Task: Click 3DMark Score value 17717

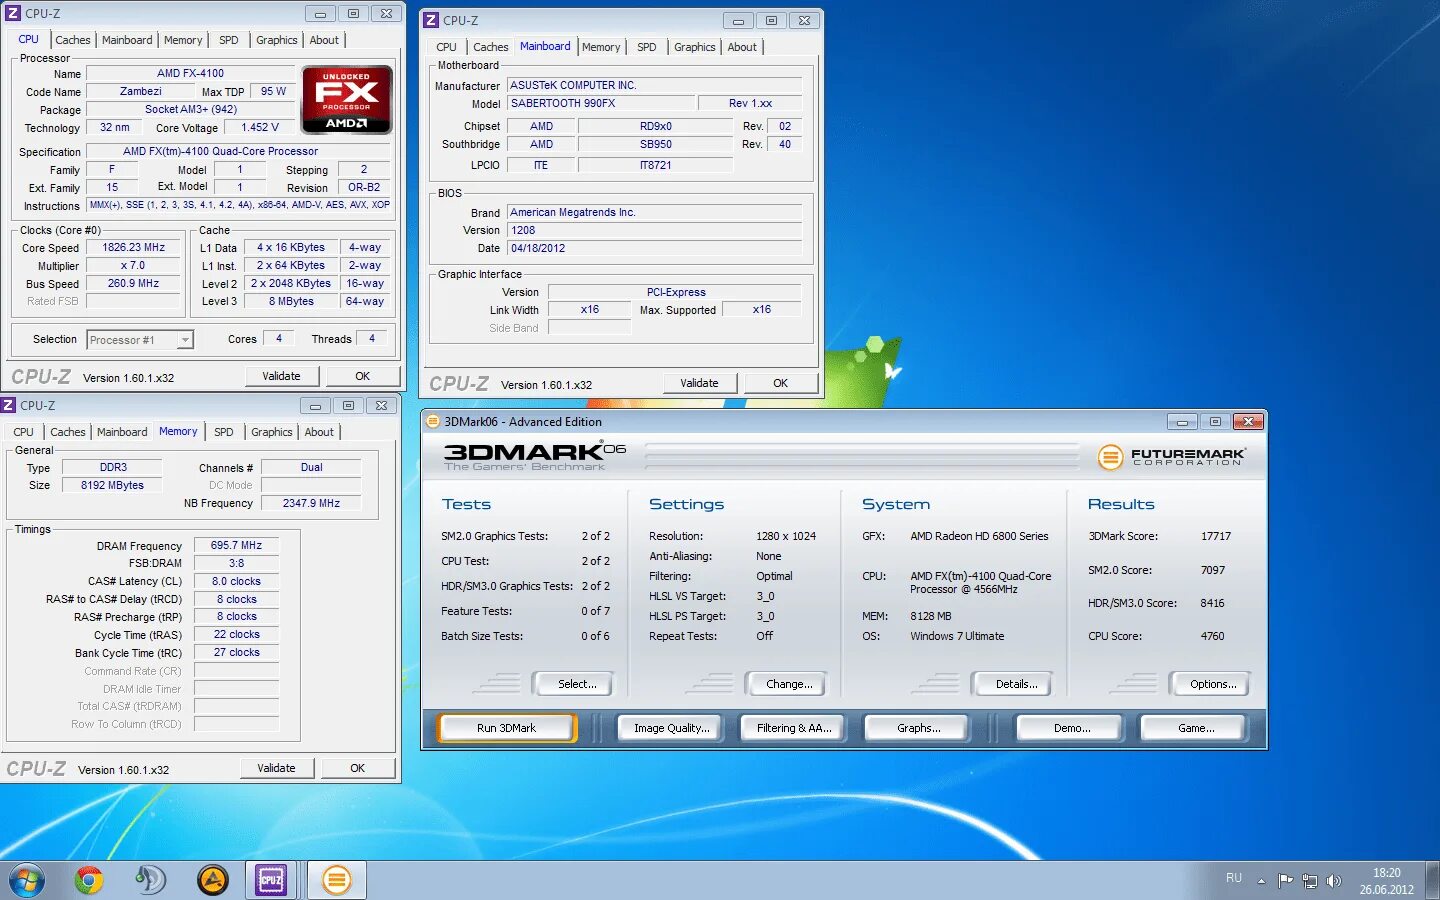Action: [x=1215, y=536]
